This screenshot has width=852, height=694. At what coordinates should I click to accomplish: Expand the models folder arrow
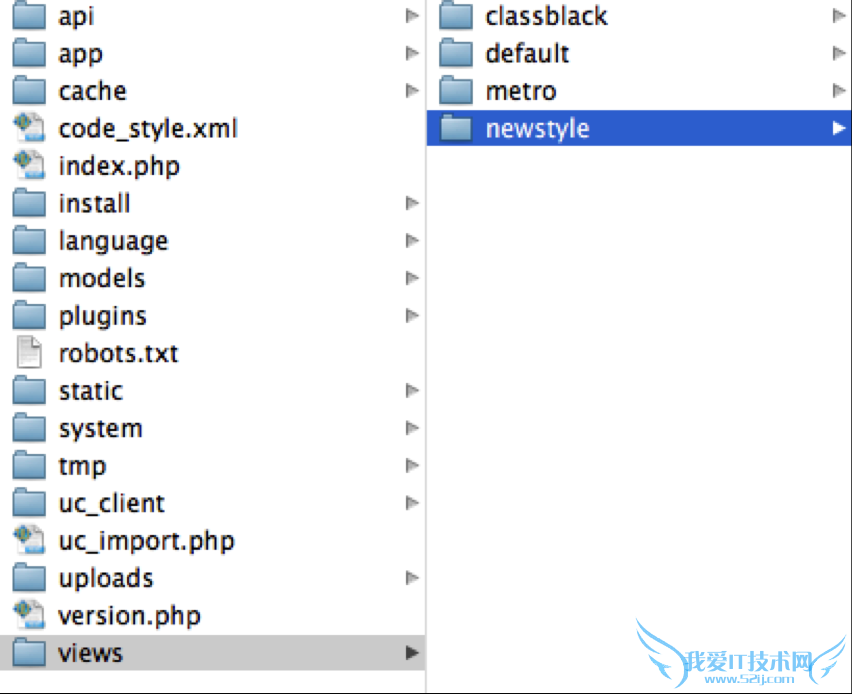(x=411, y=278)
